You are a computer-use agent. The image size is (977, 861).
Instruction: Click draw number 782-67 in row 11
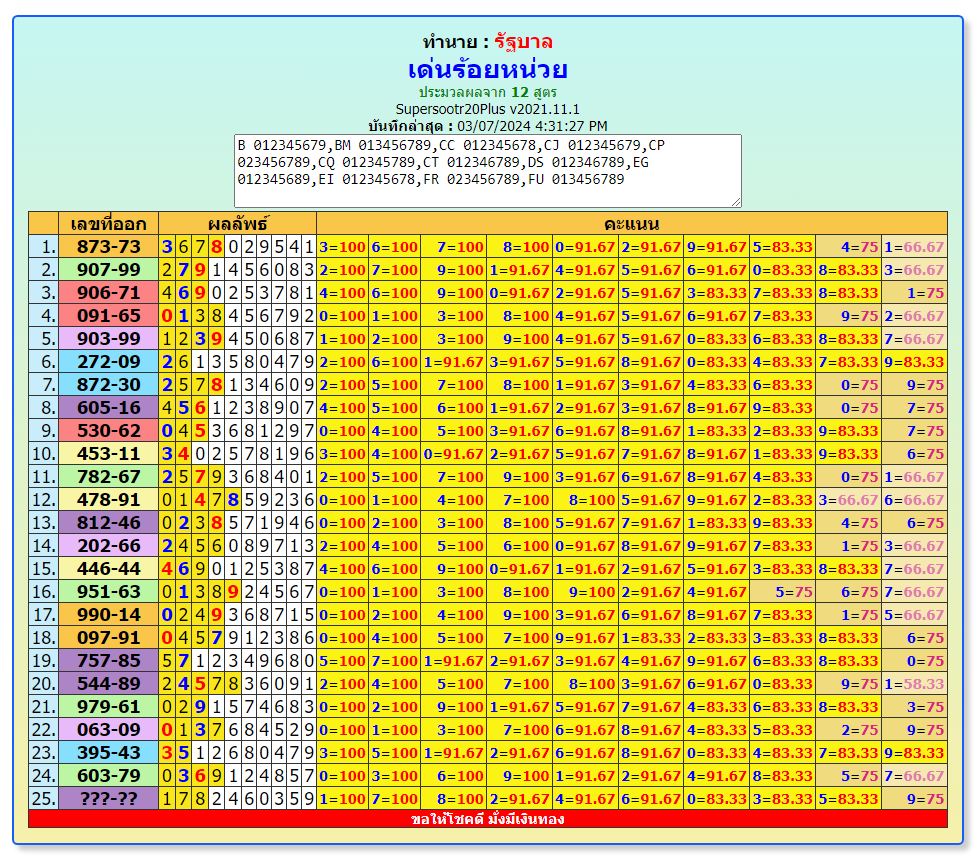(x=108, y=477)
